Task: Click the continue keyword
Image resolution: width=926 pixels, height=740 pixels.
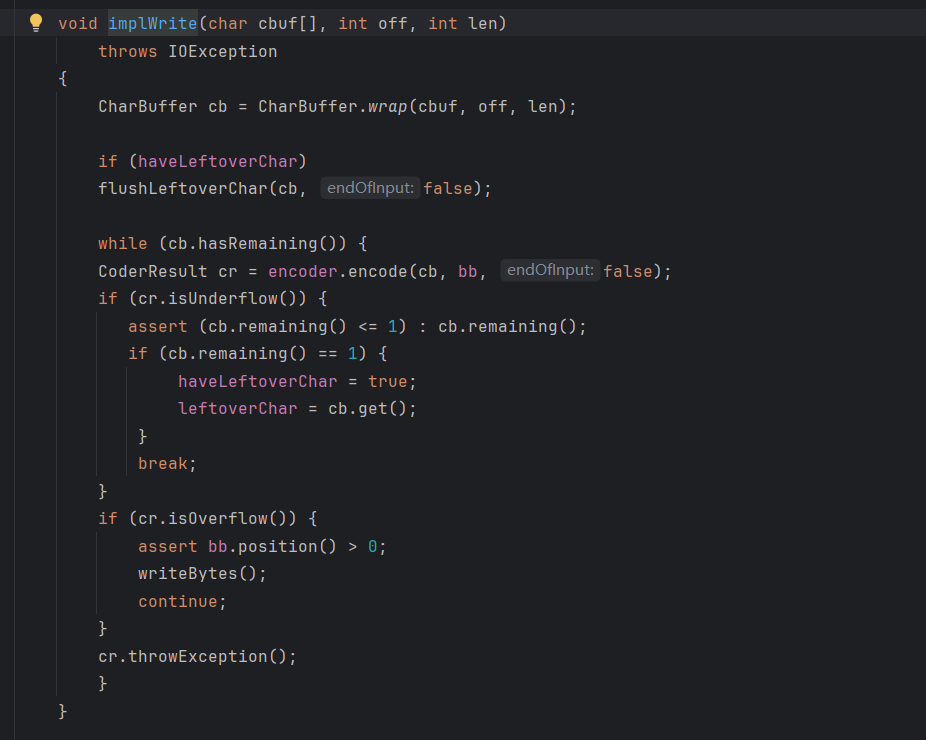Action: point(177,601)
